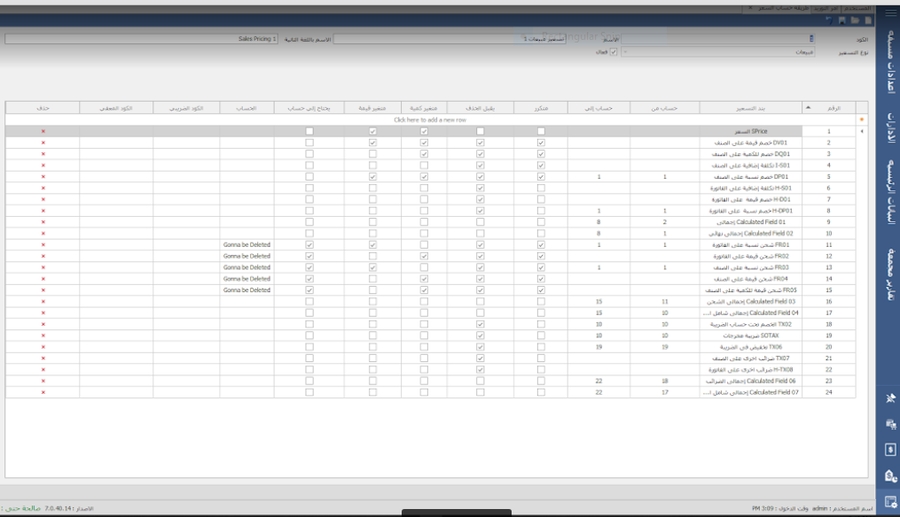The width and height of the screenshot is (900, 517).
Task: Click the red X on FR01 row
Action: coord(43,244)
